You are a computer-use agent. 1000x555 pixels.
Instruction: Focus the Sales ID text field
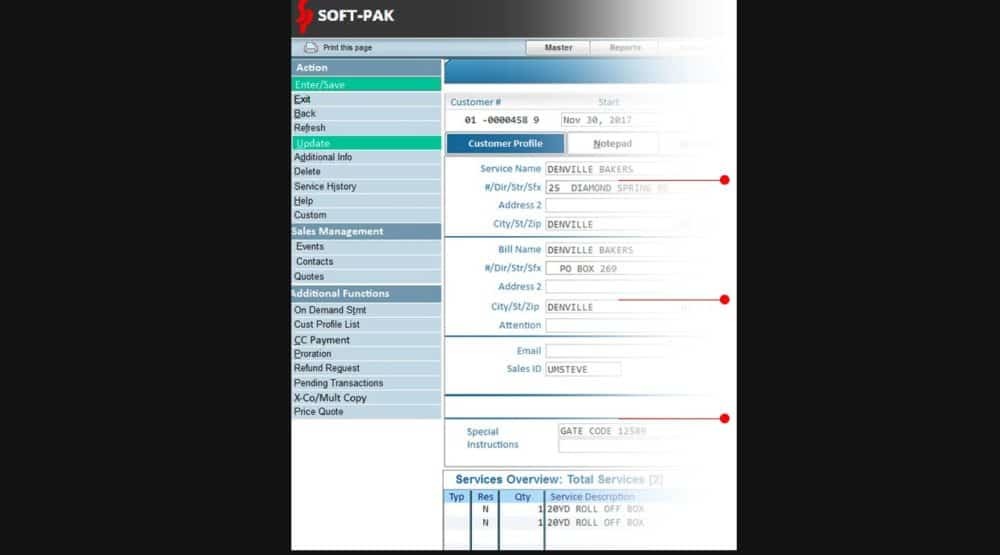point(583,369)
